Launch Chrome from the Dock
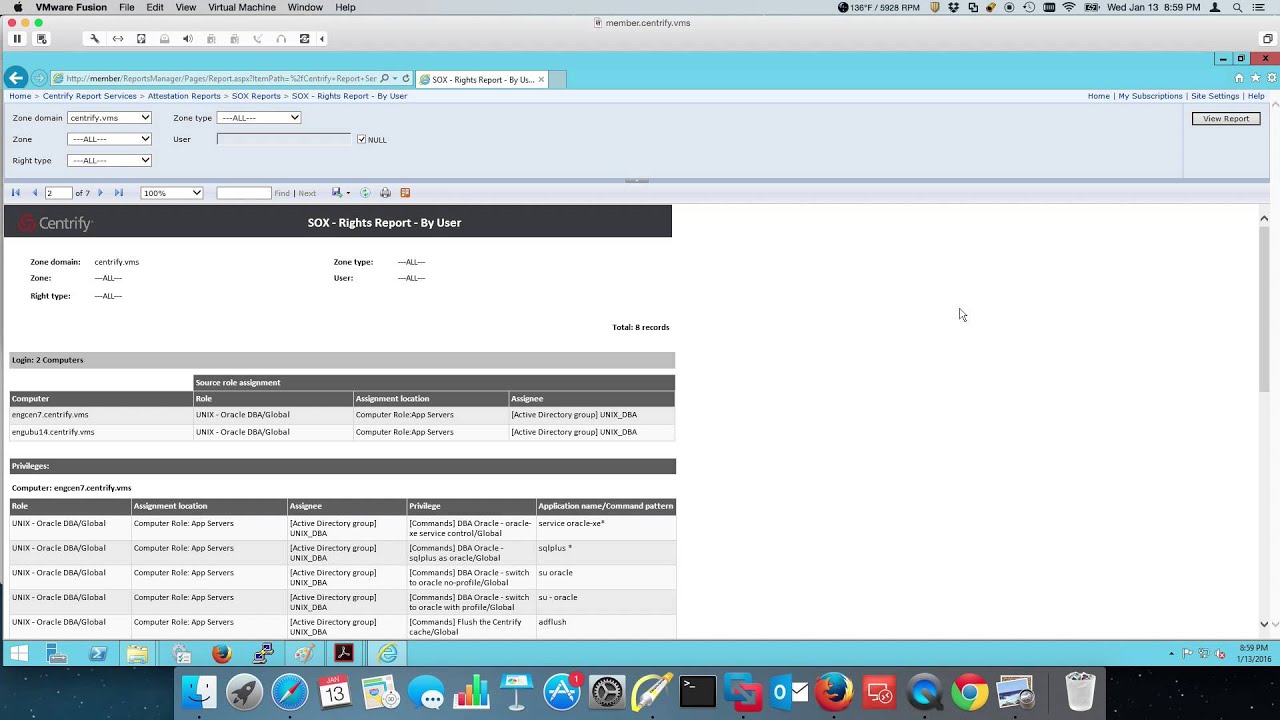Image resolution: width=1280 pixels, height=720 pixels. 969,692
